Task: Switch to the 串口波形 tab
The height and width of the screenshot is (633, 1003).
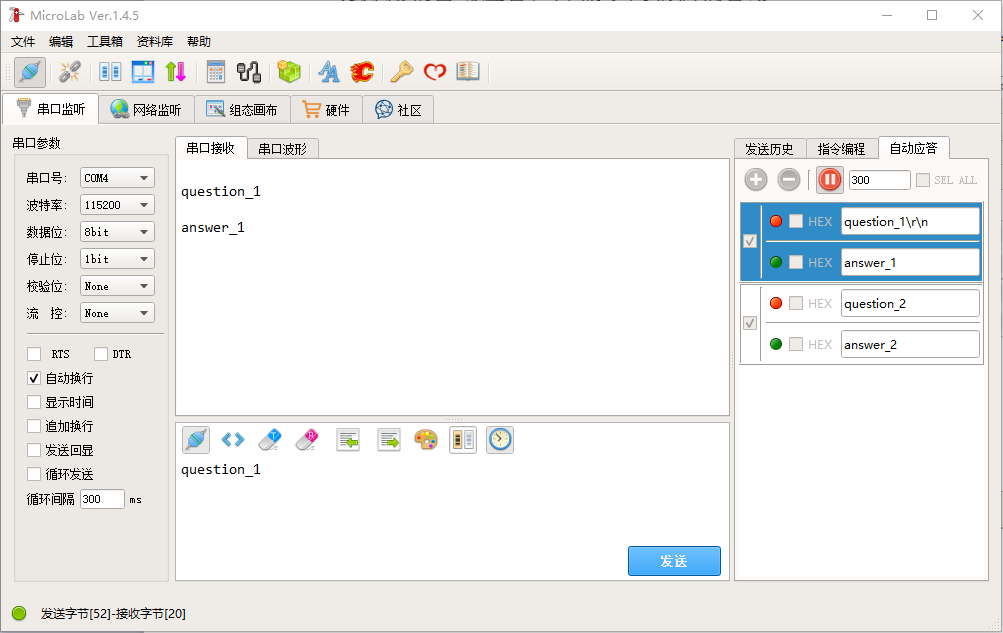Action: (x=283, y=149)
